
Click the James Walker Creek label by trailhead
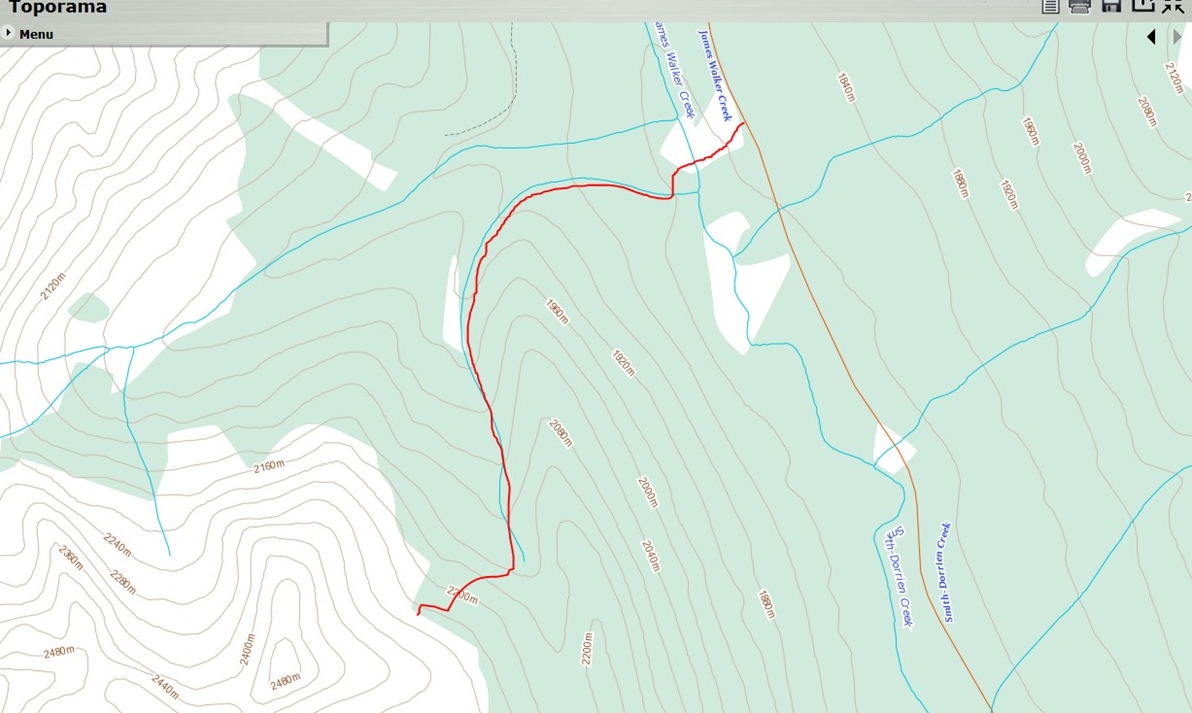715,74
